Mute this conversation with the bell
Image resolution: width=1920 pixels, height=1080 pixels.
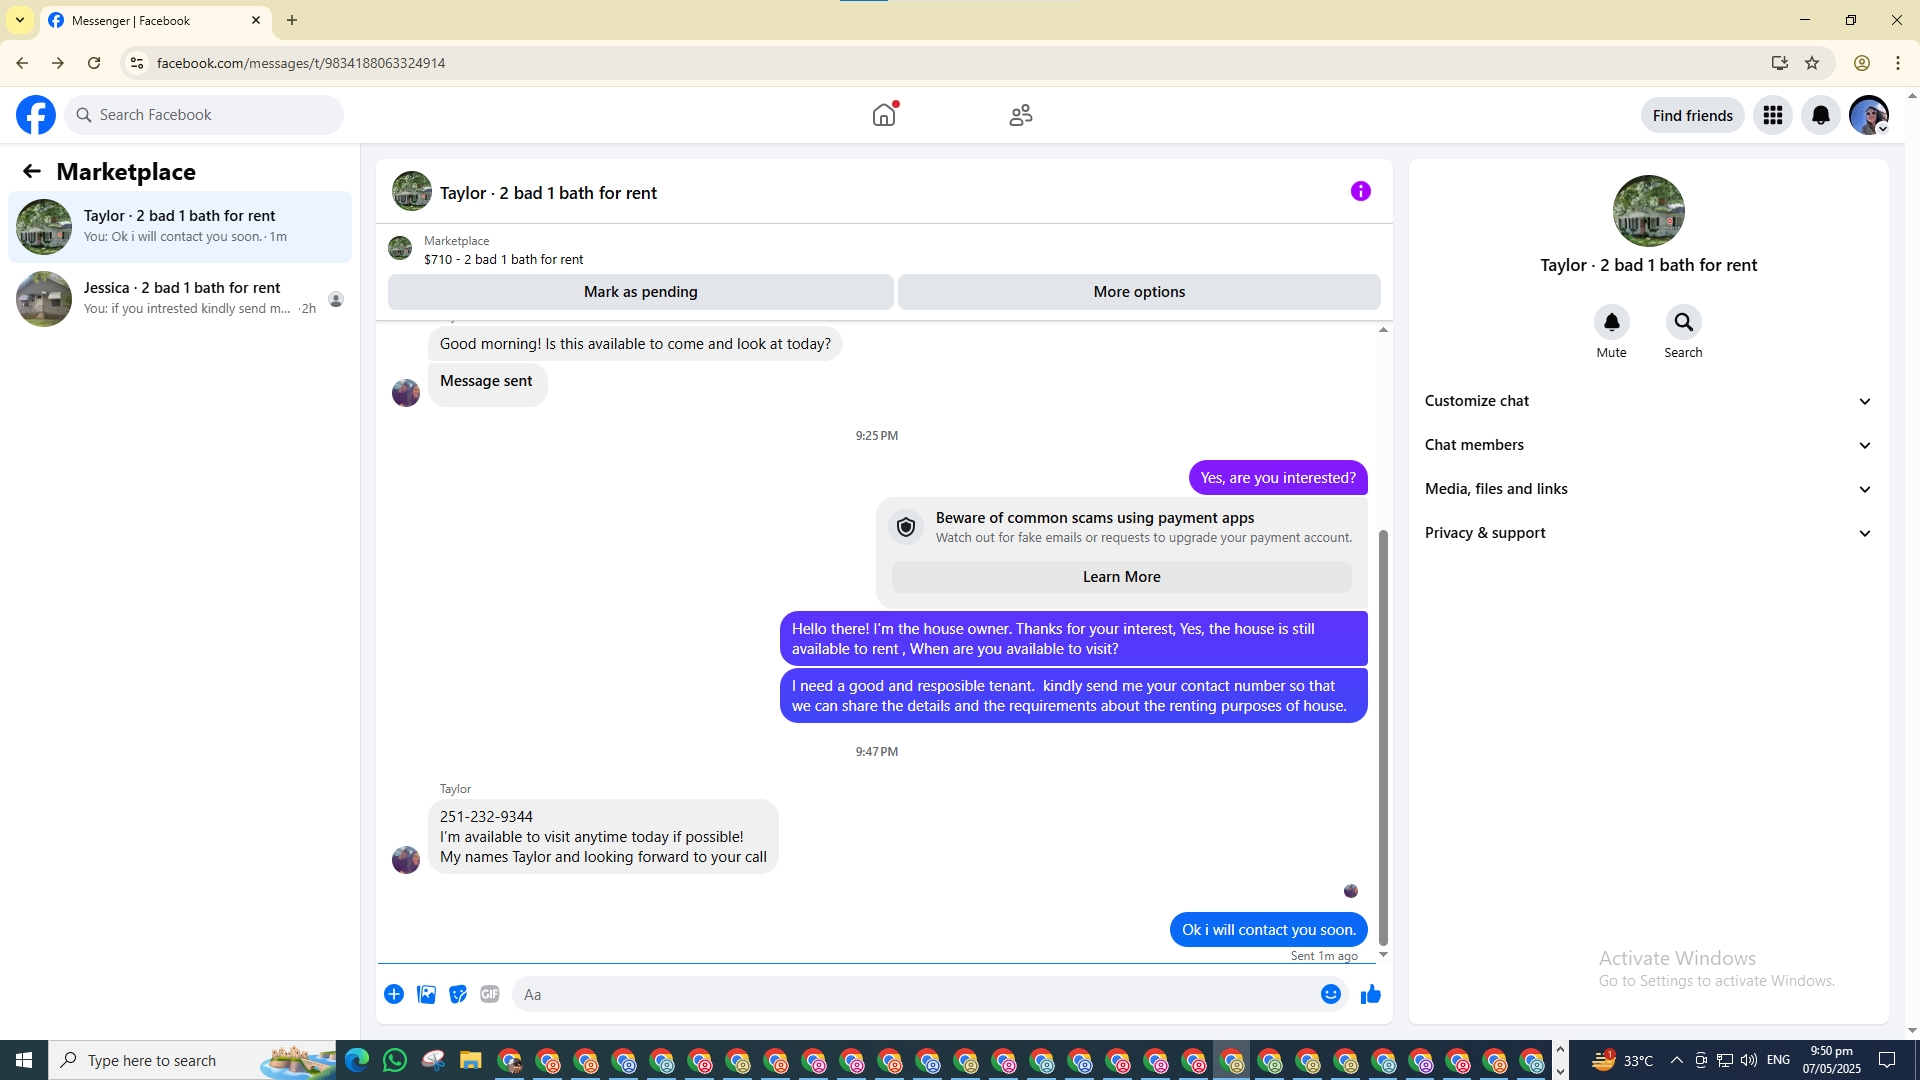(x=1611, y=322)
